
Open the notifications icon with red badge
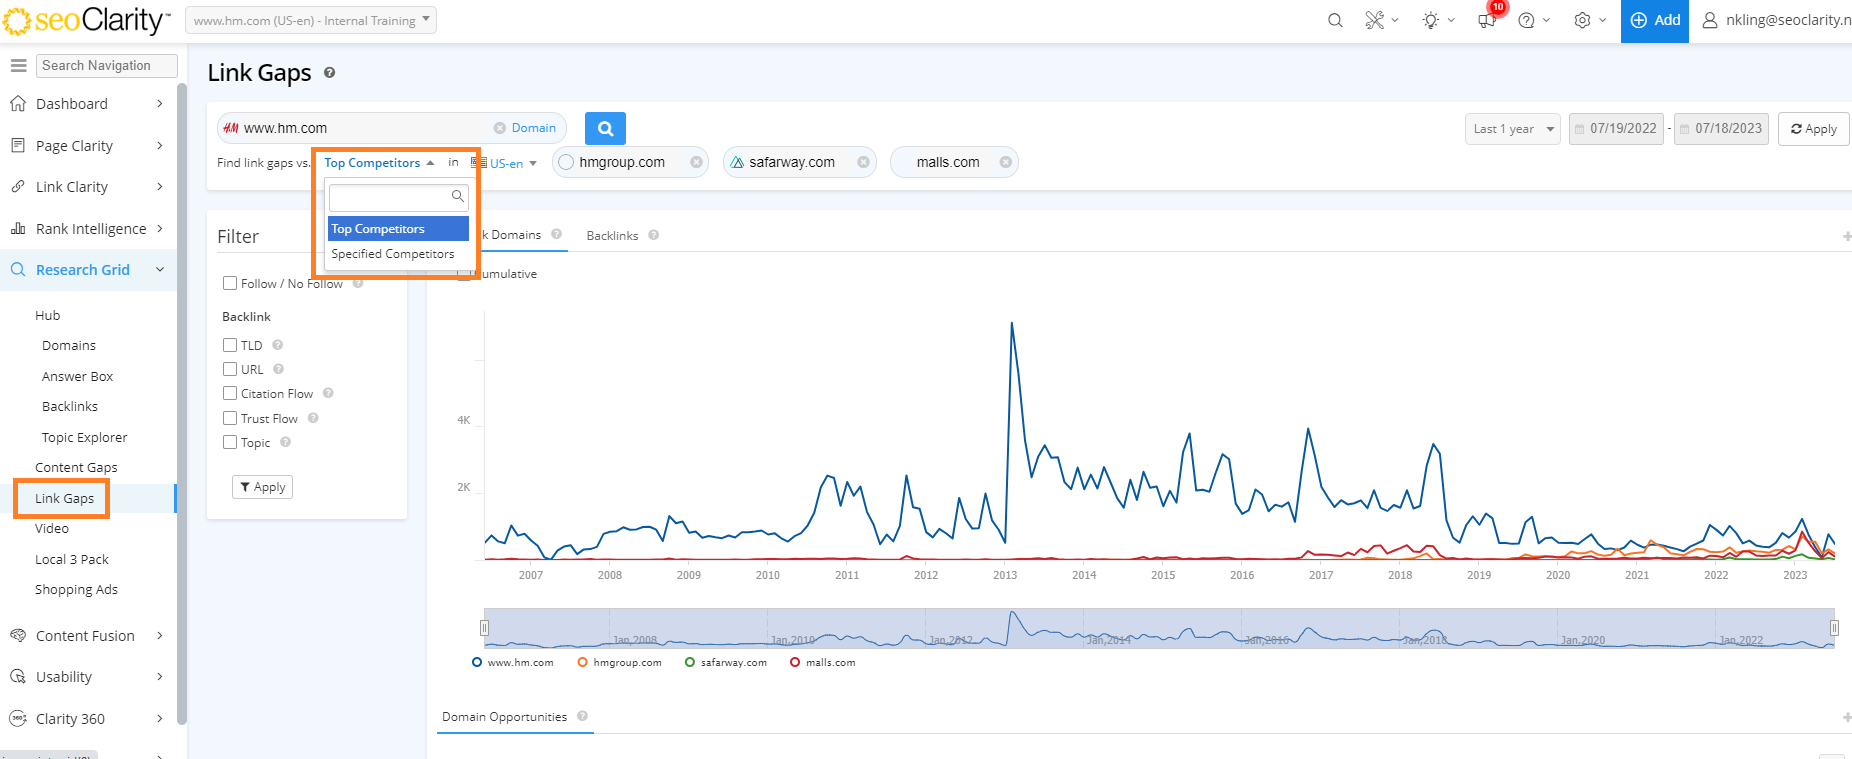pyautogui.click(x=1487, y=20)
